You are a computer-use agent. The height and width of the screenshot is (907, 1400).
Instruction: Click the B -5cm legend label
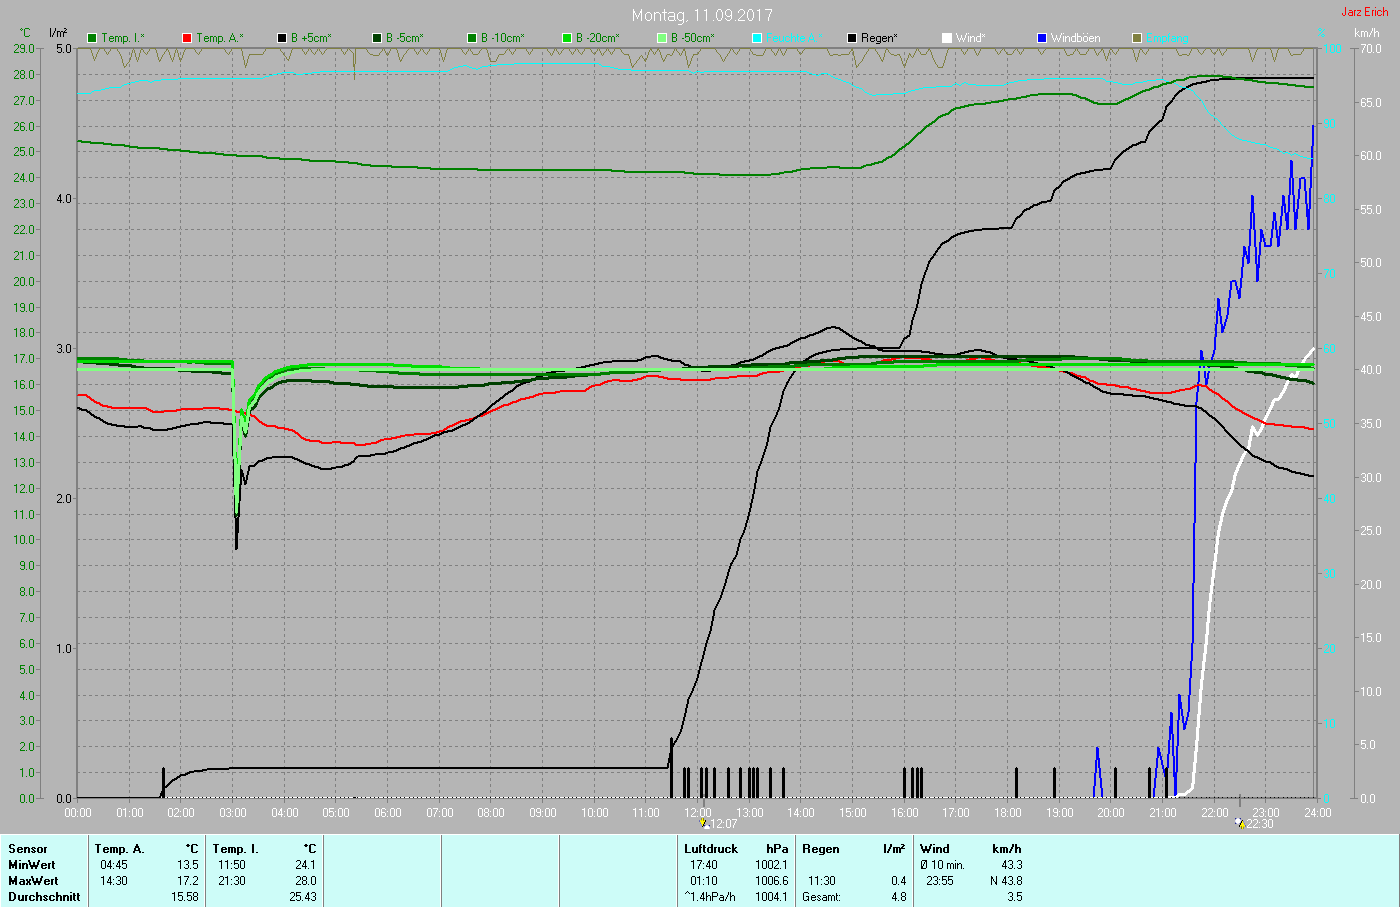coord(405,38)
